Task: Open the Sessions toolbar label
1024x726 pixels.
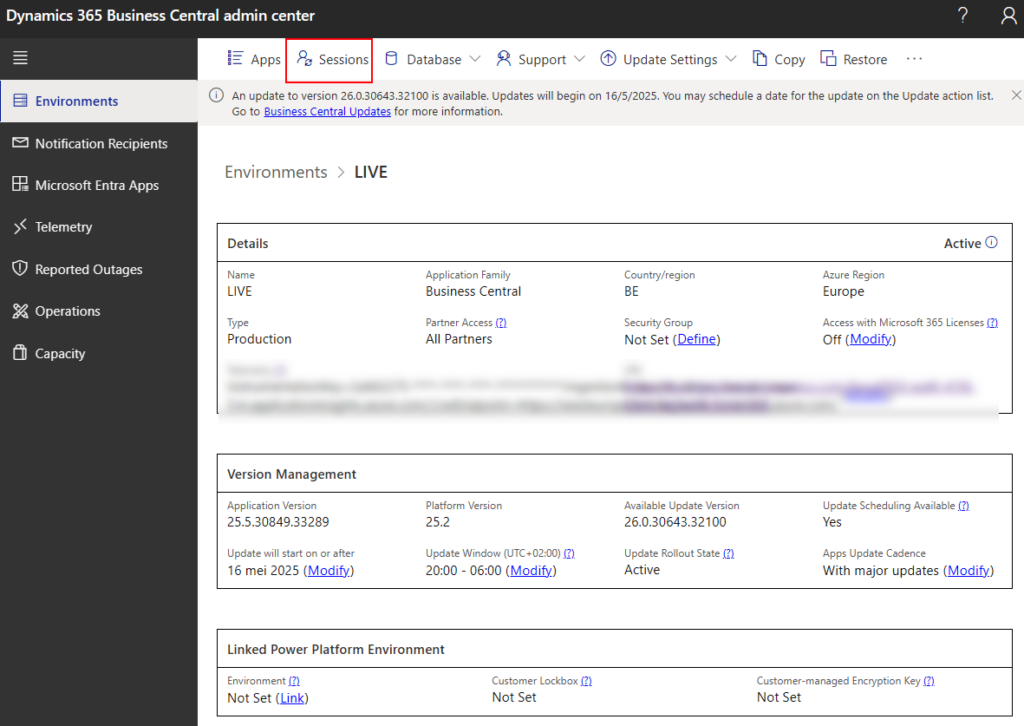Action: tap(344, 59)
